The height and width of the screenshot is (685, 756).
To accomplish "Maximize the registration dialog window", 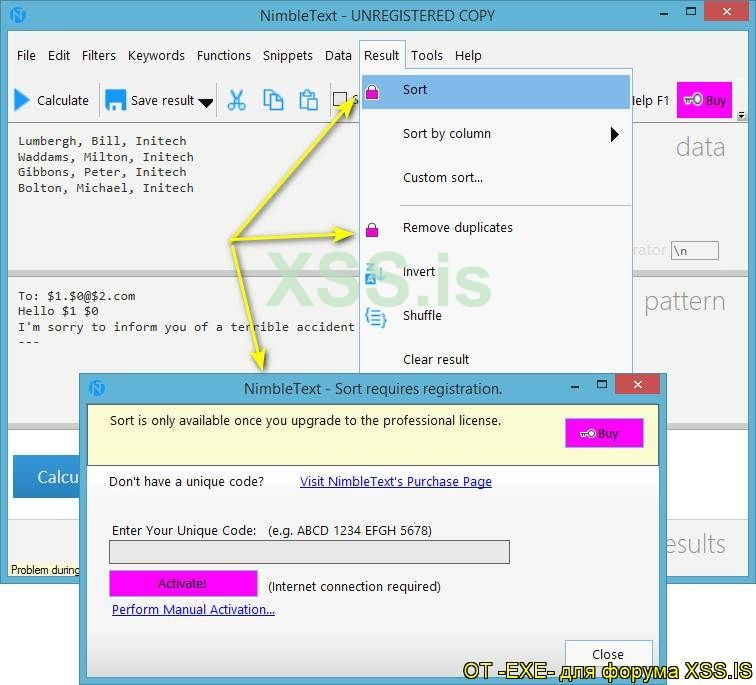I will pos(602,384).
